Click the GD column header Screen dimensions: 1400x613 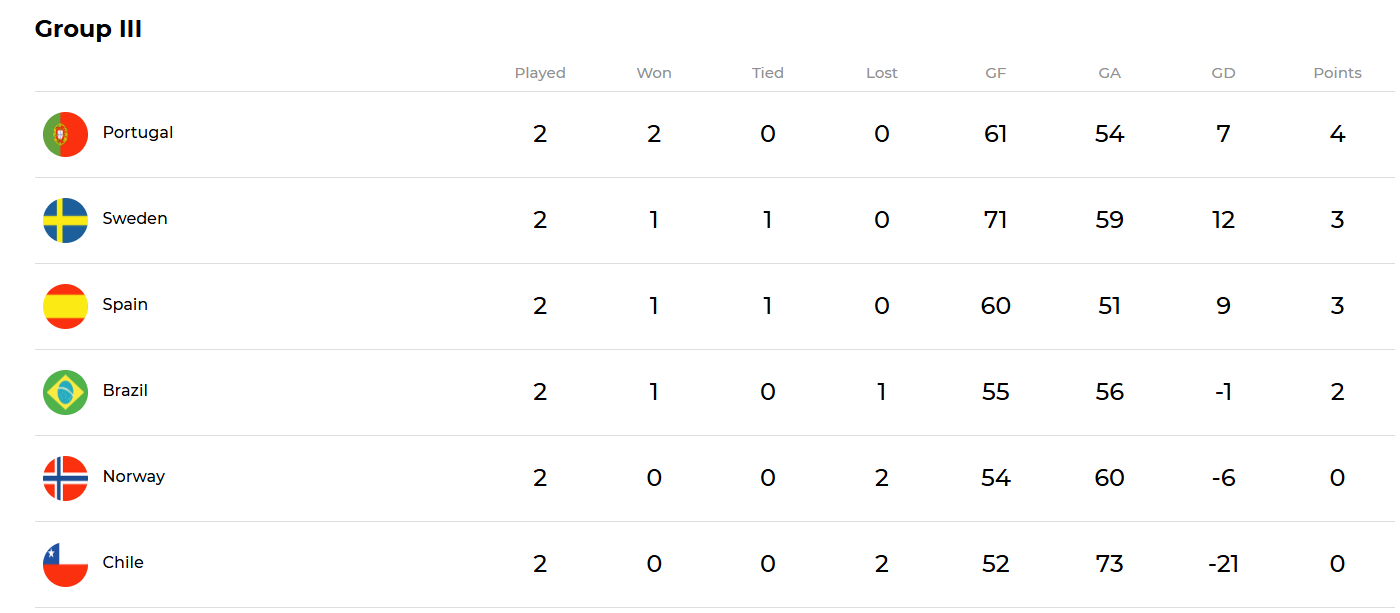click(x=1224, y=73)
